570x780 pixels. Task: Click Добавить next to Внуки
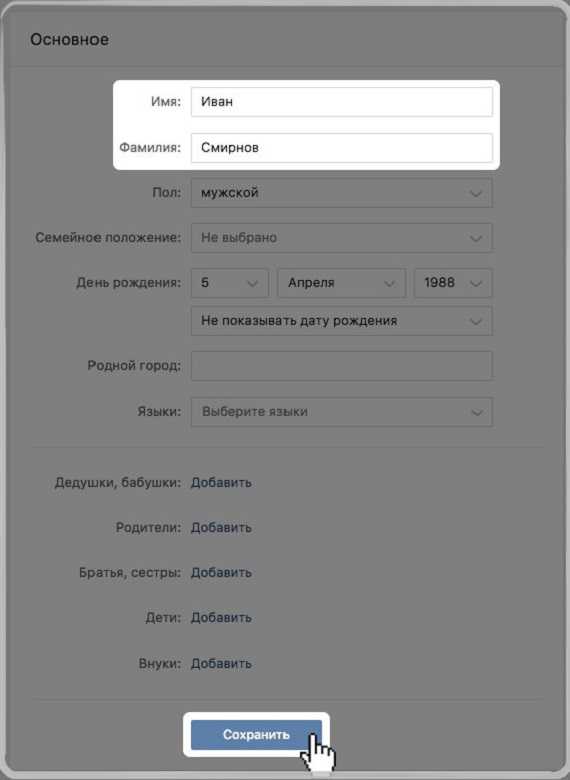(221, 664)
